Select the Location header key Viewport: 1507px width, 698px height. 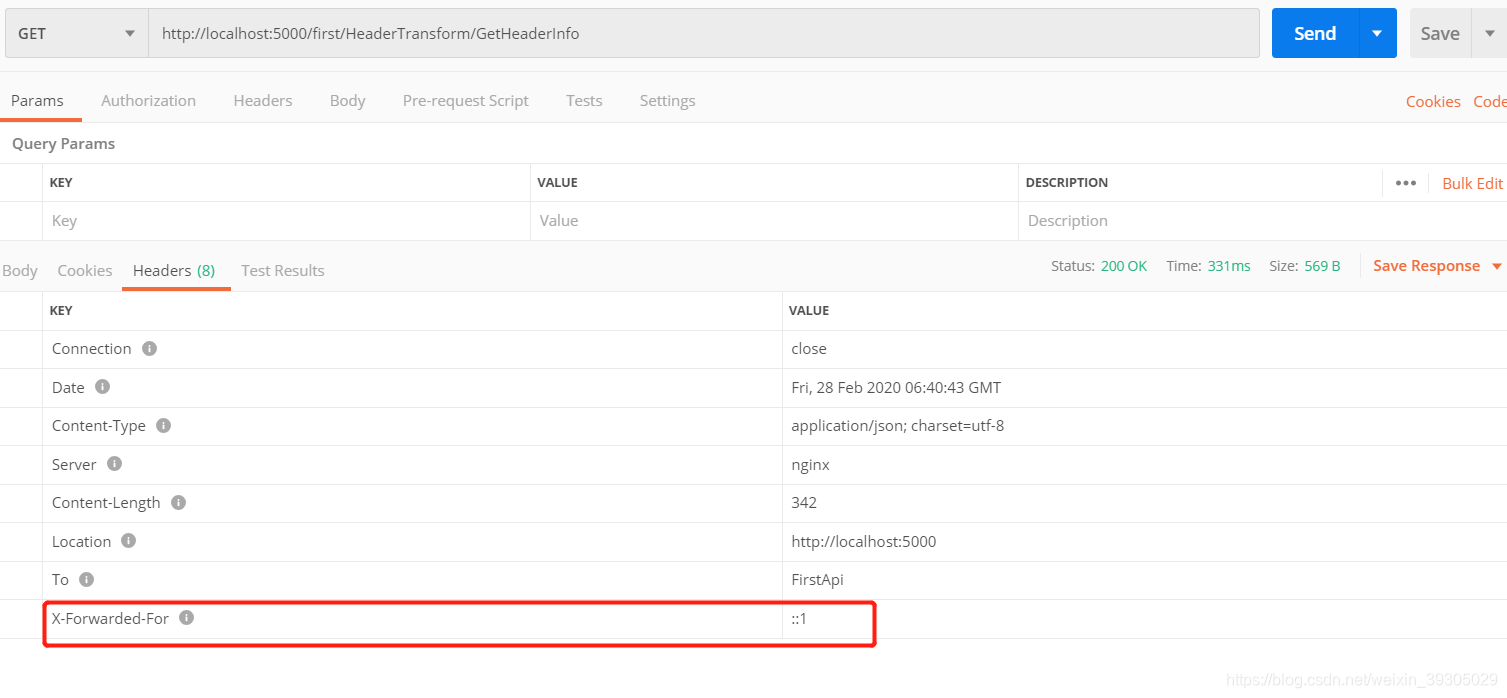tap(81, 541)
